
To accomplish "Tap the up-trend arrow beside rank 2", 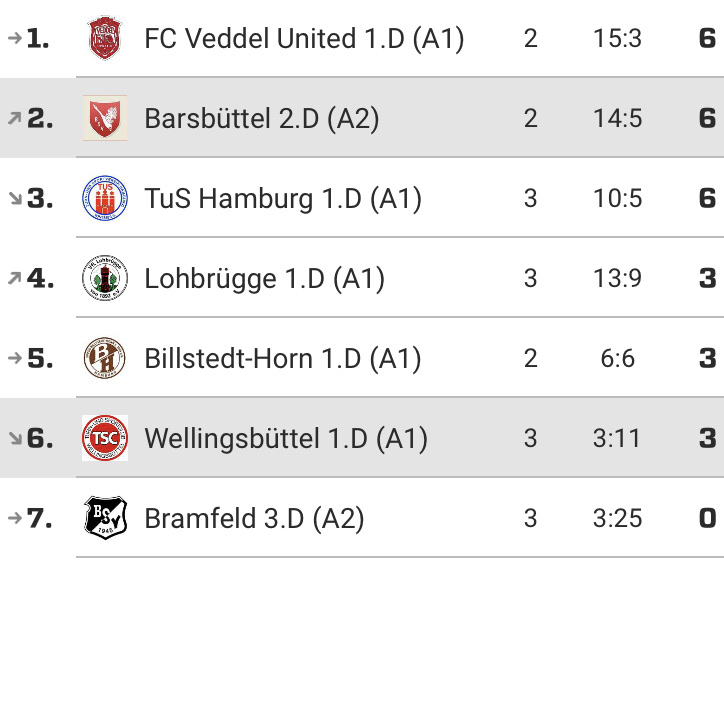I will click(15, 118).
